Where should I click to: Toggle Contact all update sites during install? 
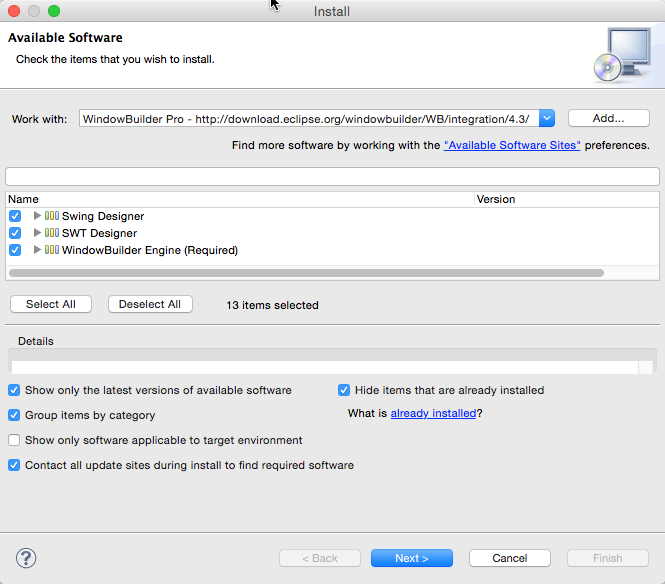pyautogui.click(x=14, y=465)
